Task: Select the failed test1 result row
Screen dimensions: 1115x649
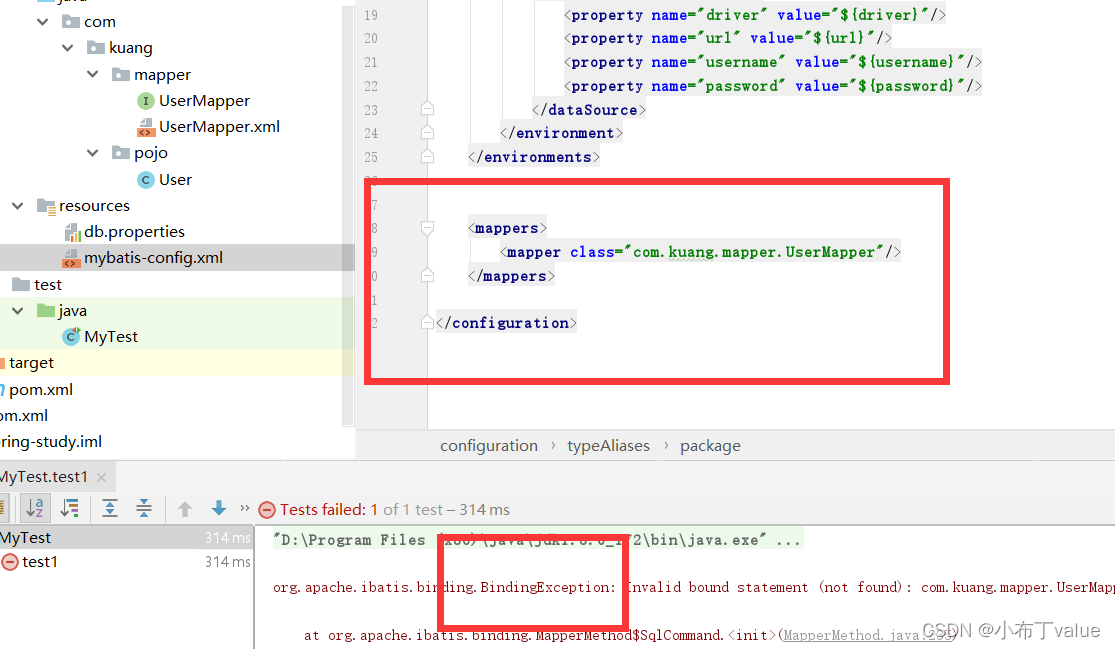Action: 127,562
